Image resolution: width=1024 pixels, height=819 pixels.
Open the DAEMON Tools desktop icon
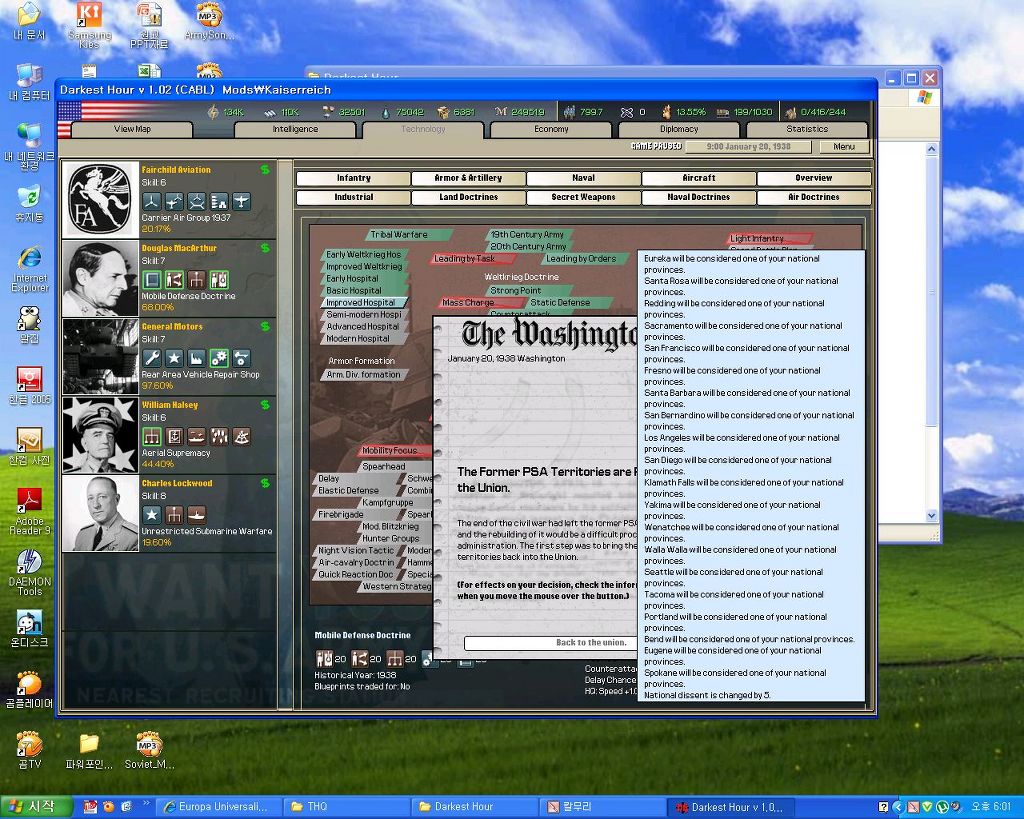click(29, 572)
